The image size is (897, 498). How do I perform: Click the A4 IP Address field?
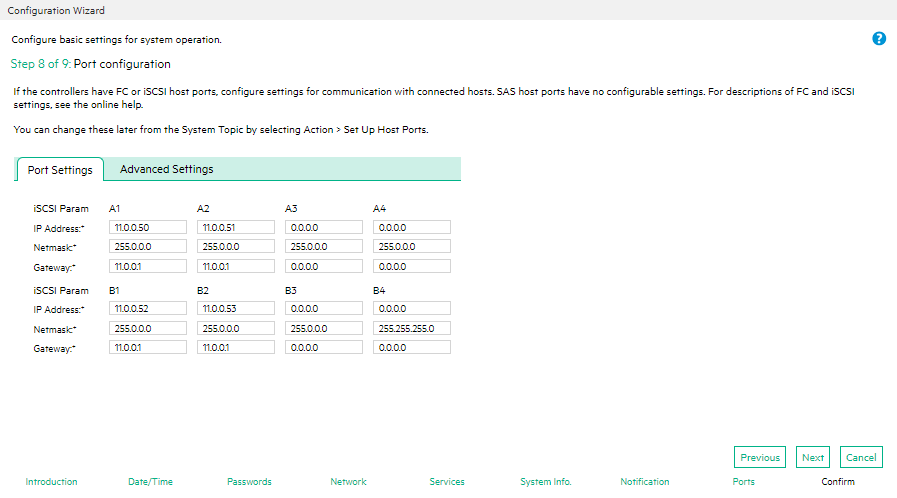(412, 227)
